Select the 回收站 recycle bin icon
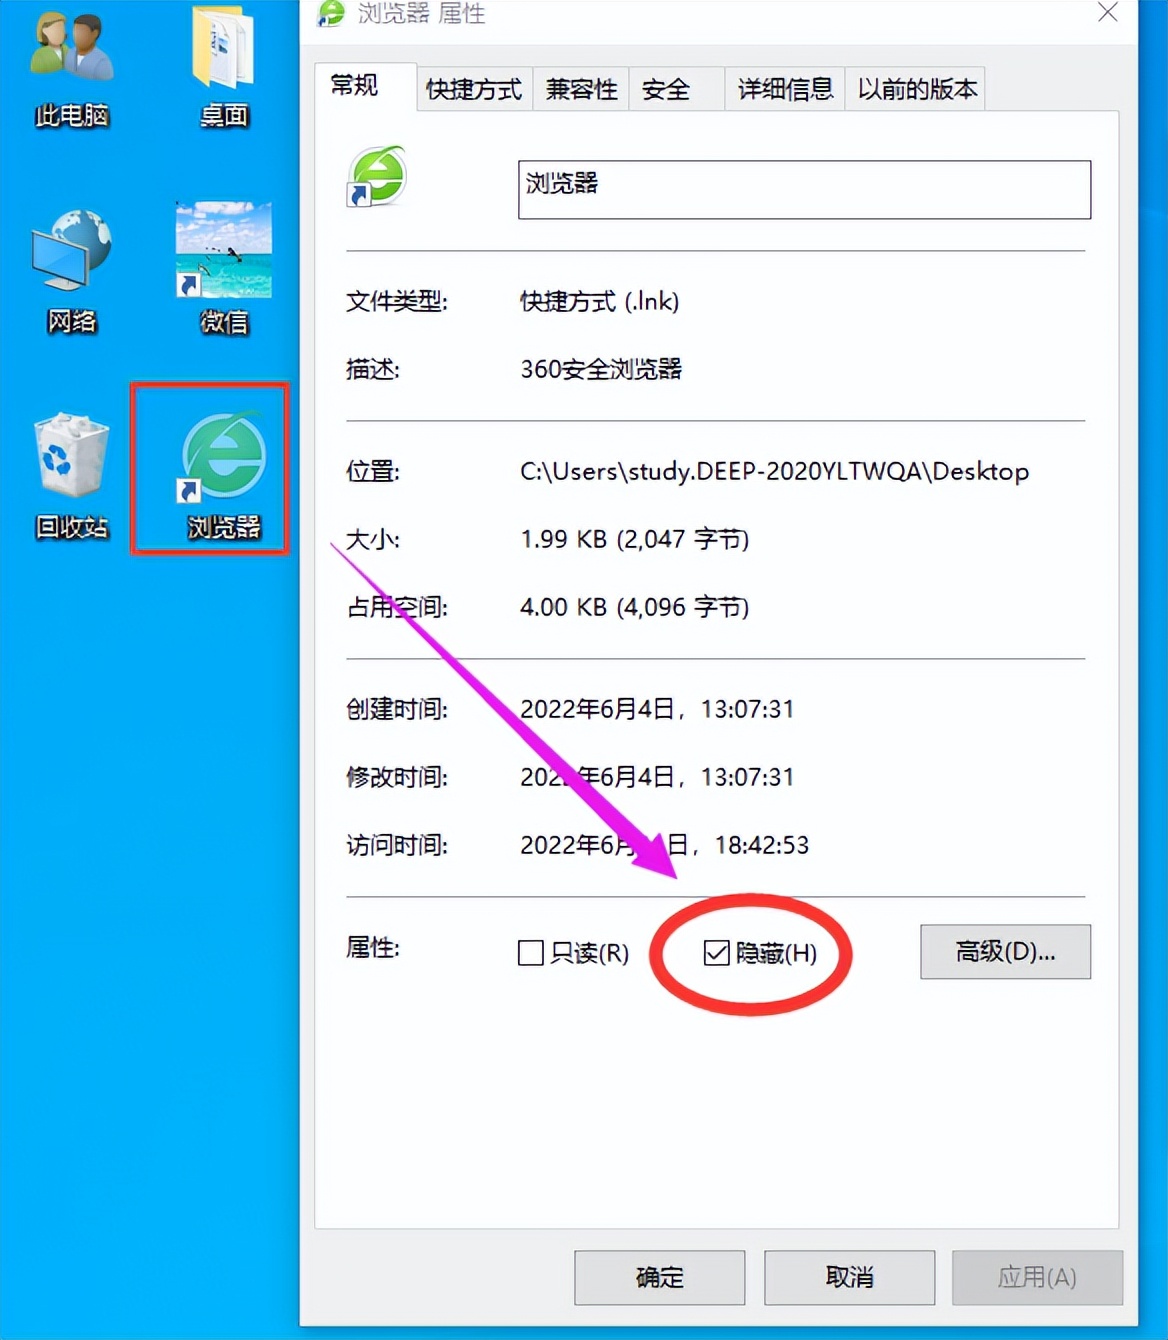Screen dimensions: 1168x1340 point(71,477)
